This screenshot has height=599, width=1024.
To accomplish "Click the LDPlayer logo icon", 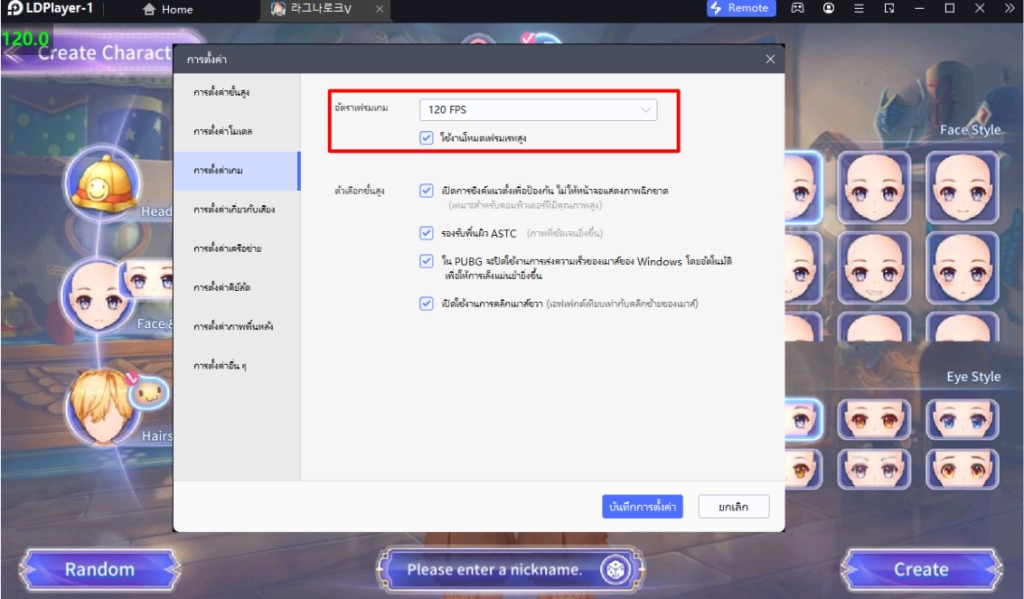I will 14,8.
